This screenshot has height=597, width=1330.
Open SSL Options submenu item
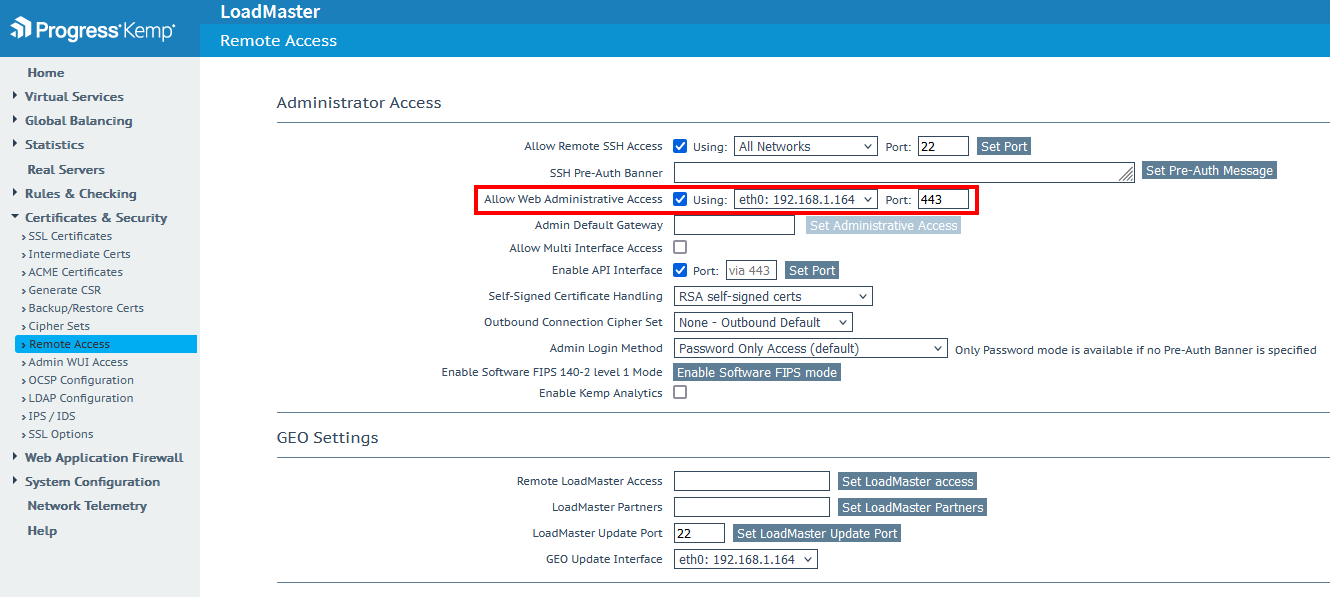61,434
